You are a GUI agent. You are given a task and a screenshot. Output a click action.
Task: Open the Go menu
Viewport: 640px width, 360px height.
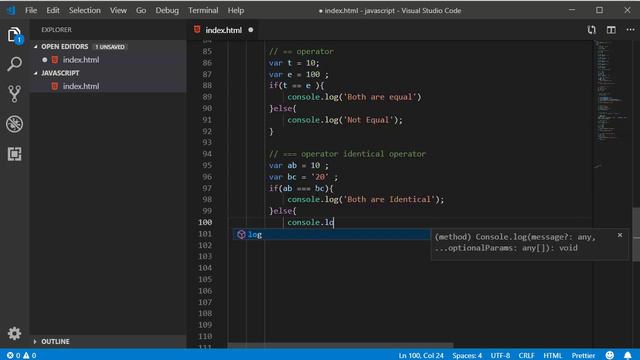141,11
